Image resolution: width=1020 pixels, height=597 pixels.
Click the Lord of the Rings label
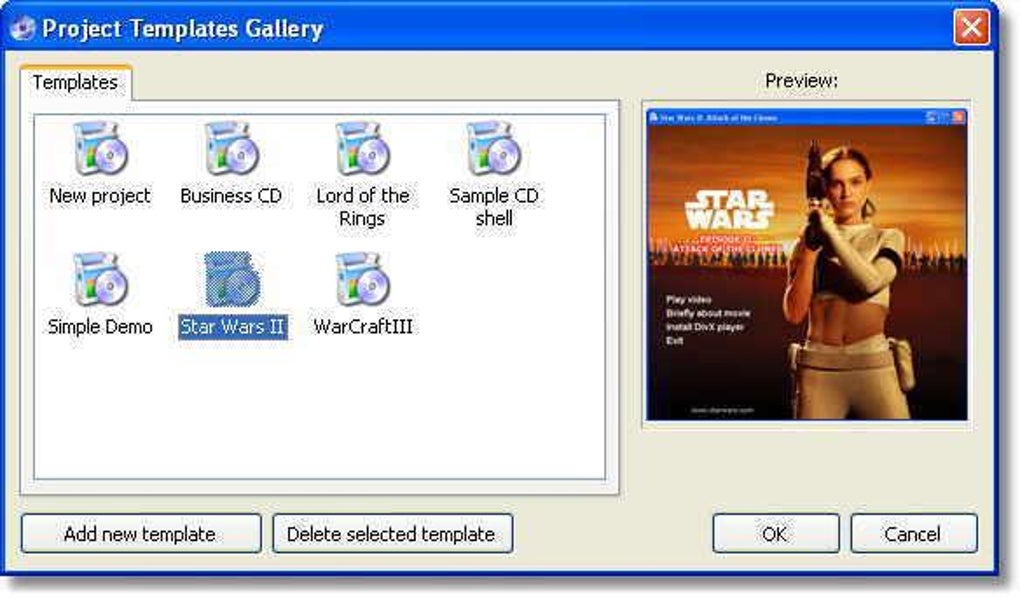[362, 207]
